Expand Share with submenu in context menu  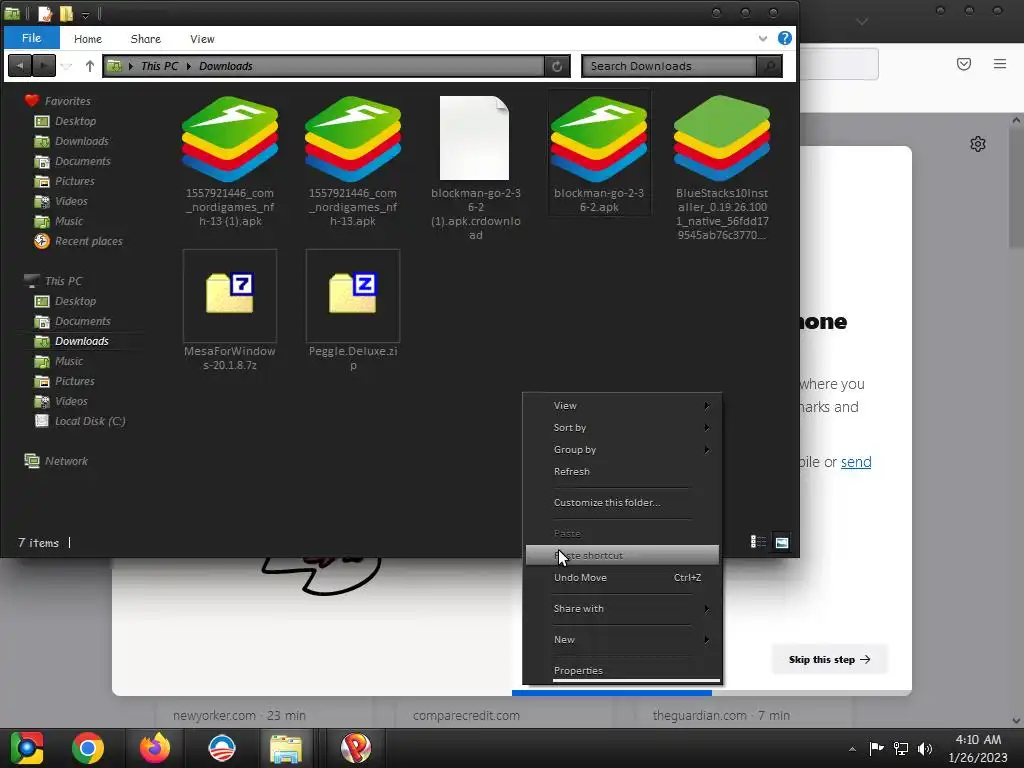click(622, 609)
